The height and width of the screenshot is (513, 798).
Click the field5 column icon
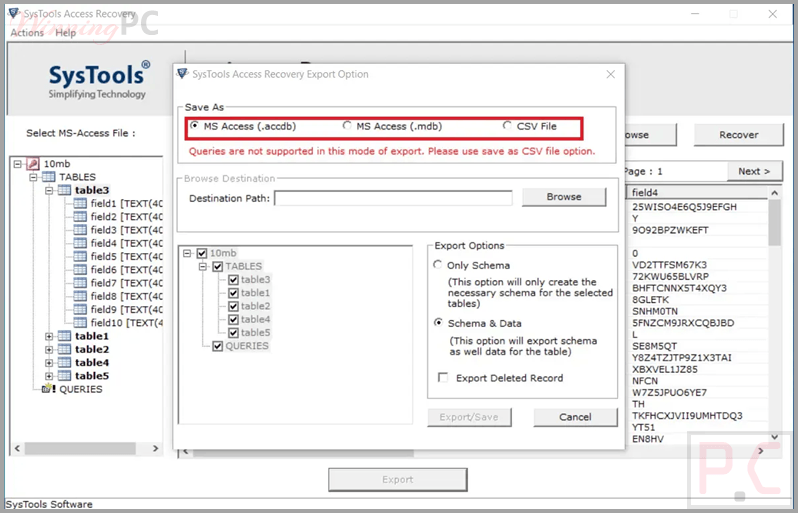(80, 256)
